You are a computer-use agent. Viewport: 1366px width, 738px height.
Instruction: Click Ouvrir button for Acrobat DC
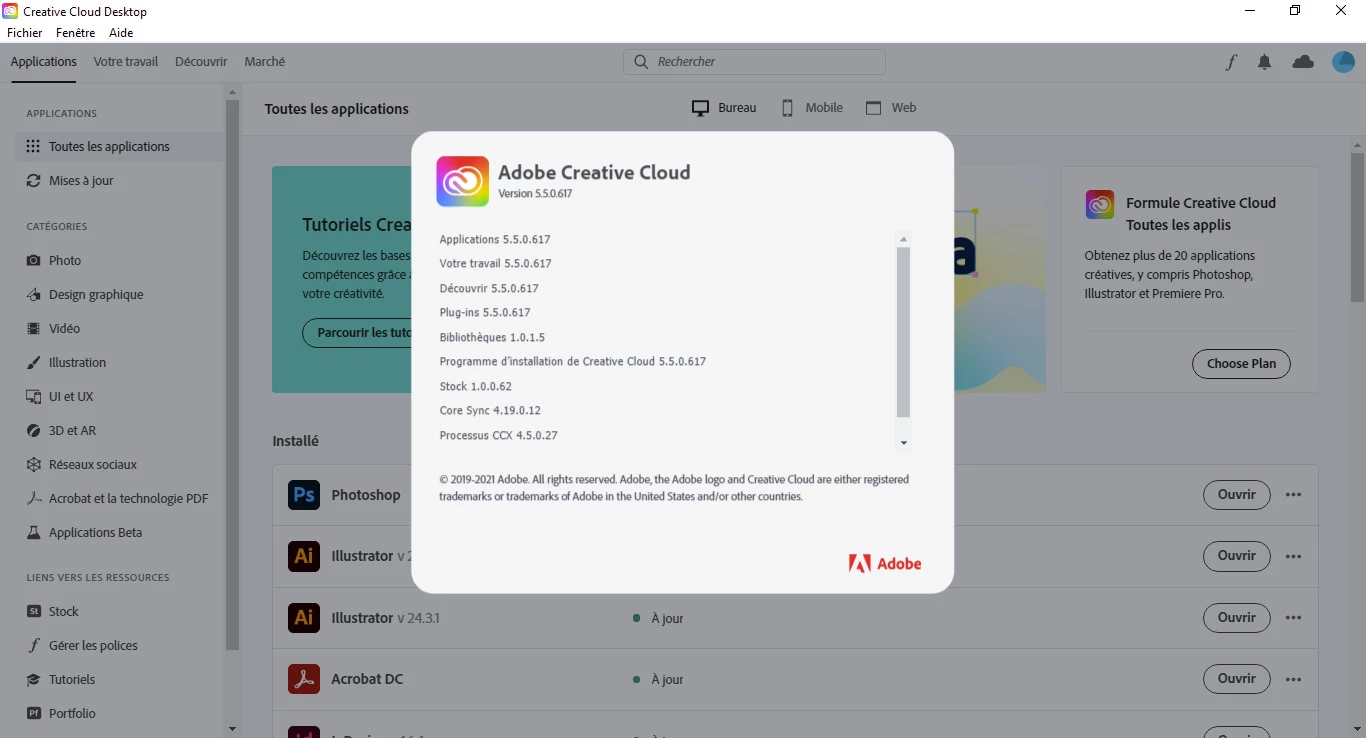[x=1237, y=679]
